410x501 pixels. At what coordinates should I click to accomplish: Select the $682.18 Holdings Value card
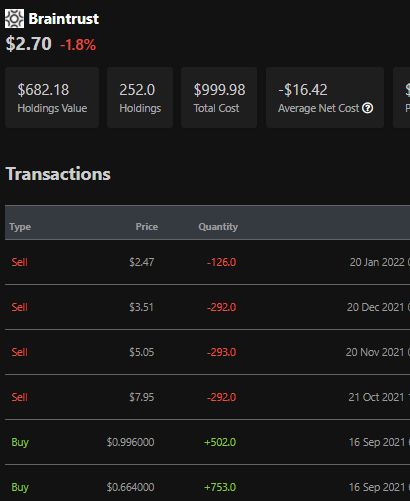(52, 97)
